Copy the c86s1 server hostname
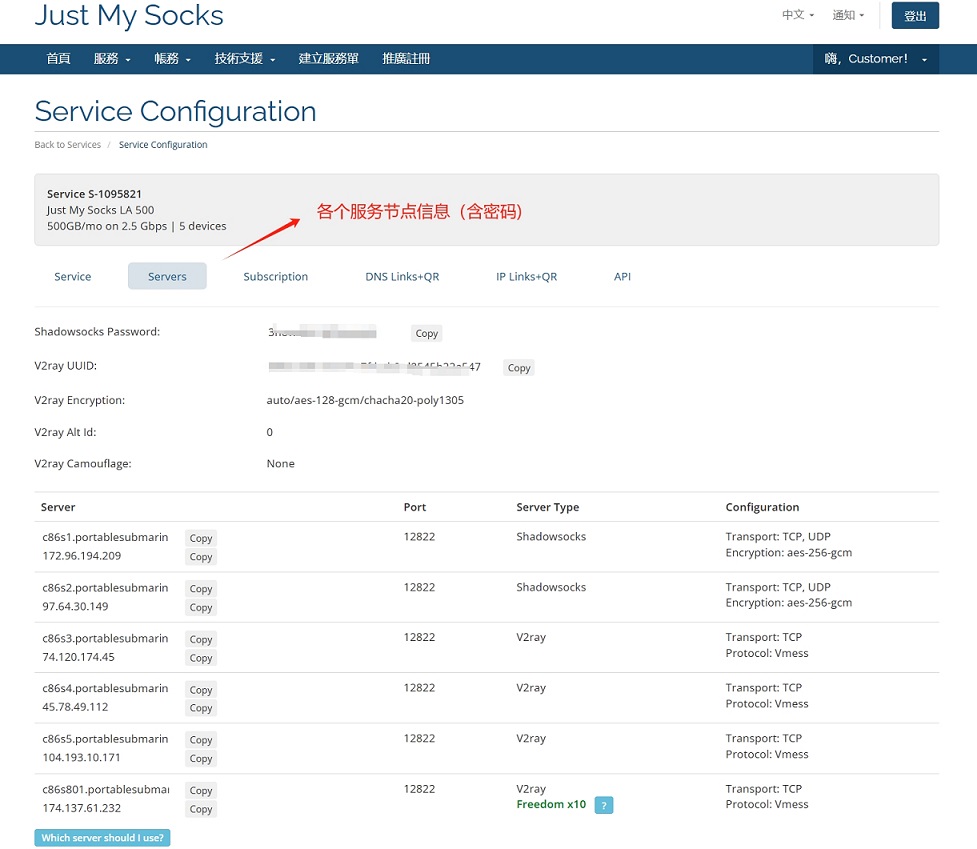The image size is (977, 849). (x=201, y=538)
